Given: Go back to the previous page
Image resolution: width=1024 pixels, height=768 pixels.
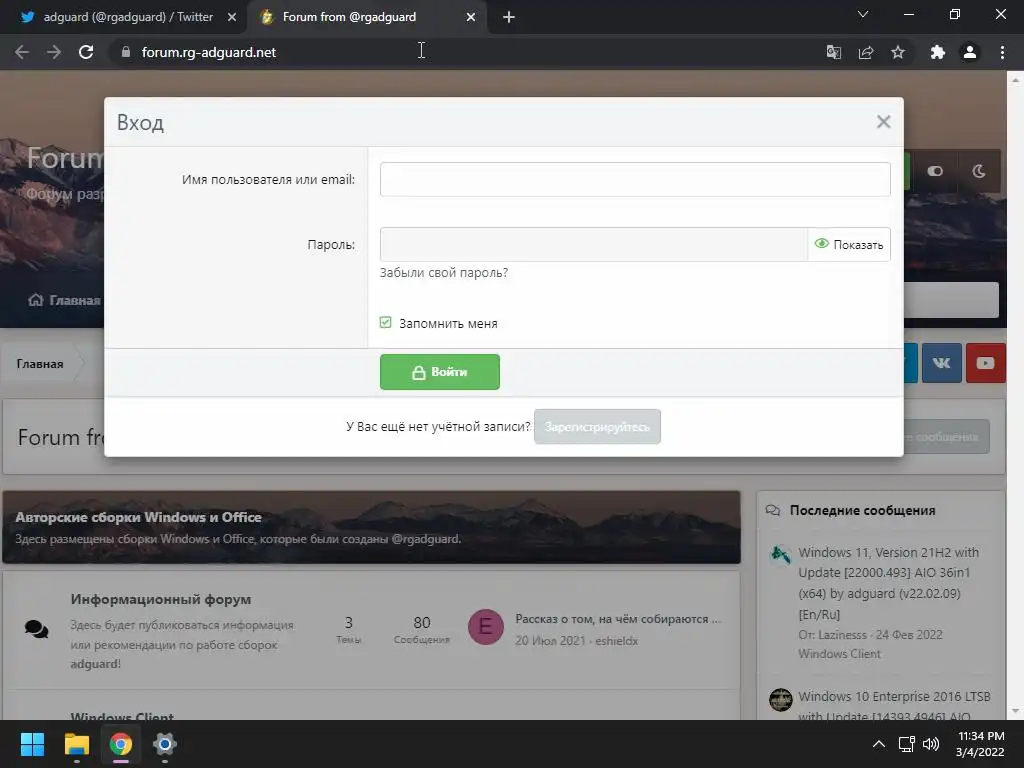Looking at the screenshot, I should coord(22,52).
